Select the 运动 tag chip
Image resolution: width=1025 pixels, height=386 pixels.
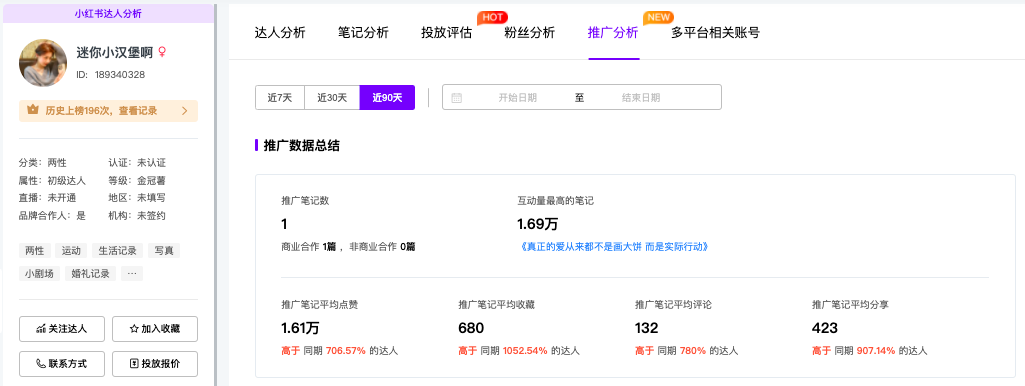[71, 251]
